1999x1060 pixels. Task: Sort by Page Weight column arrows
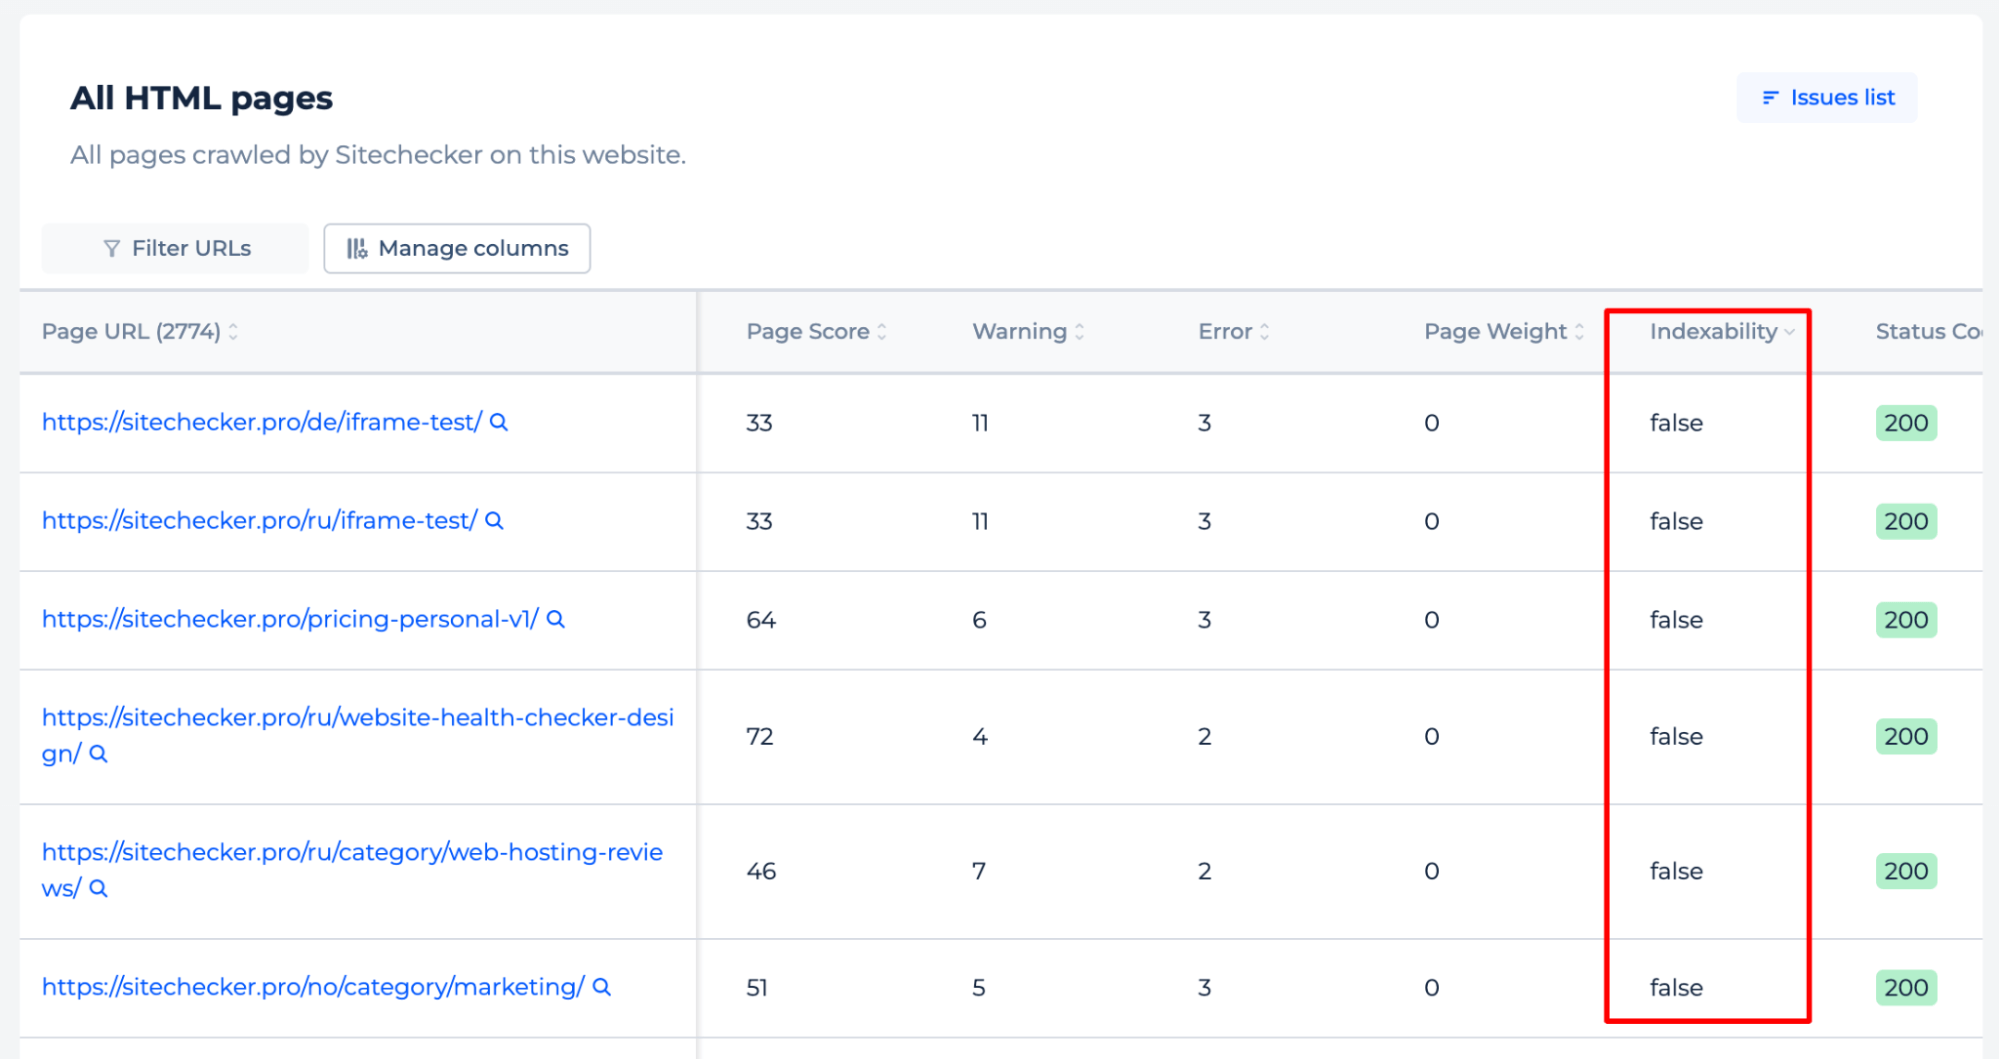point(1580,332)
